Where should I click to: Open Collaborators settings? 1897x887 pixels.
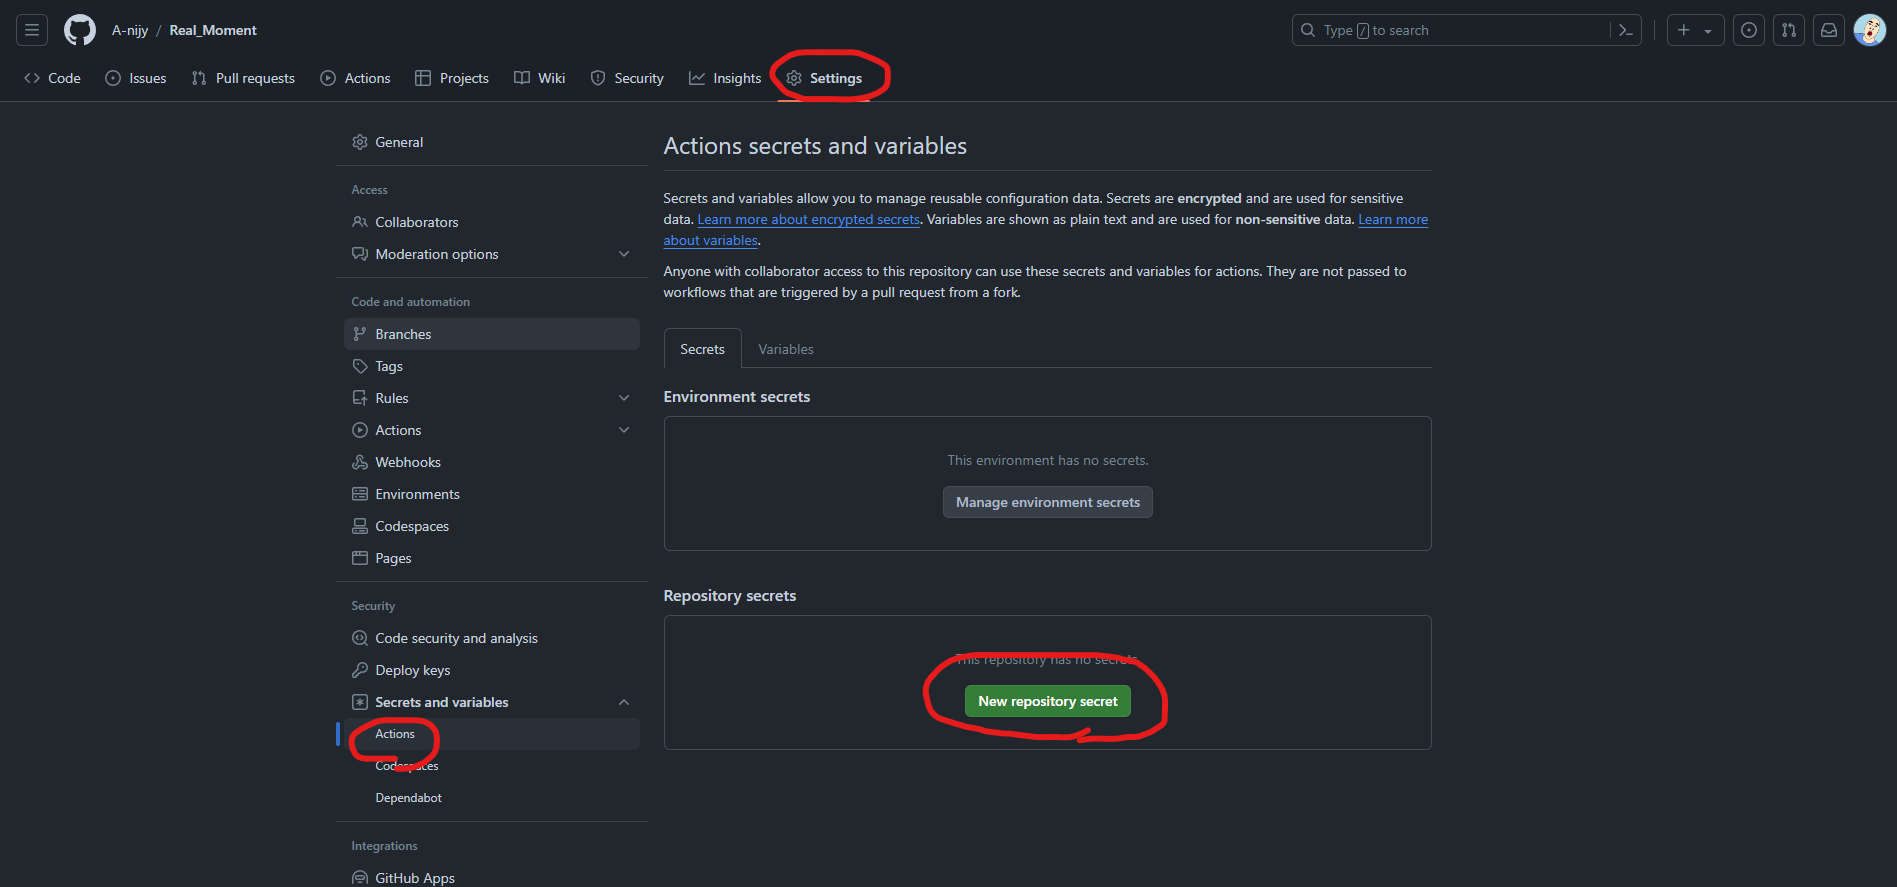[x=492, y=222]
